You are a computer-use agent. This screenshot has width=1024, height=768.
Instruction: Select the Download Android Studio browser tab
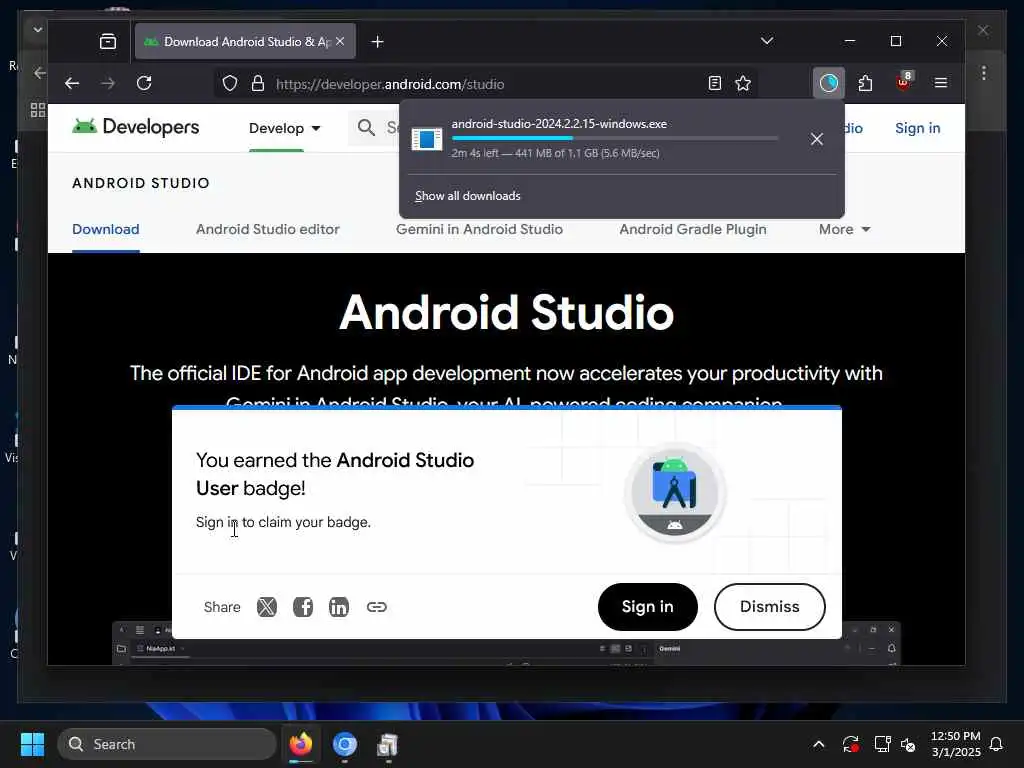246,41
